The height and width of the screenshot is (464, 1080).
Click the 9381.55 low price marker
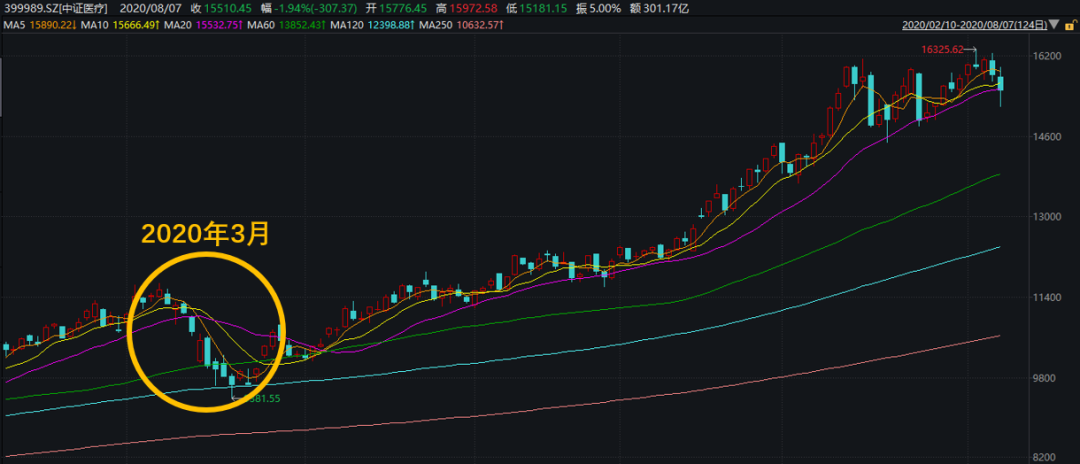pyautogui.click(x=258, y=398)
